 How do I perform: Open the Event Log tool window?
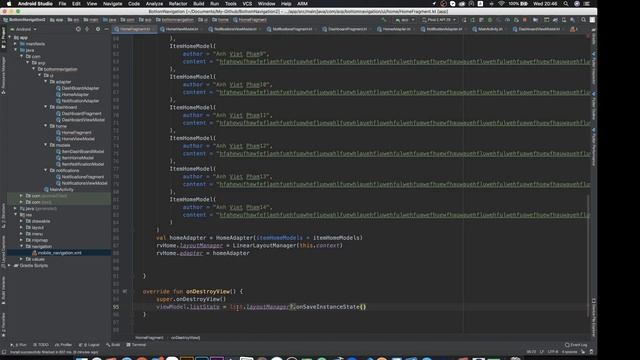(576, 345)
